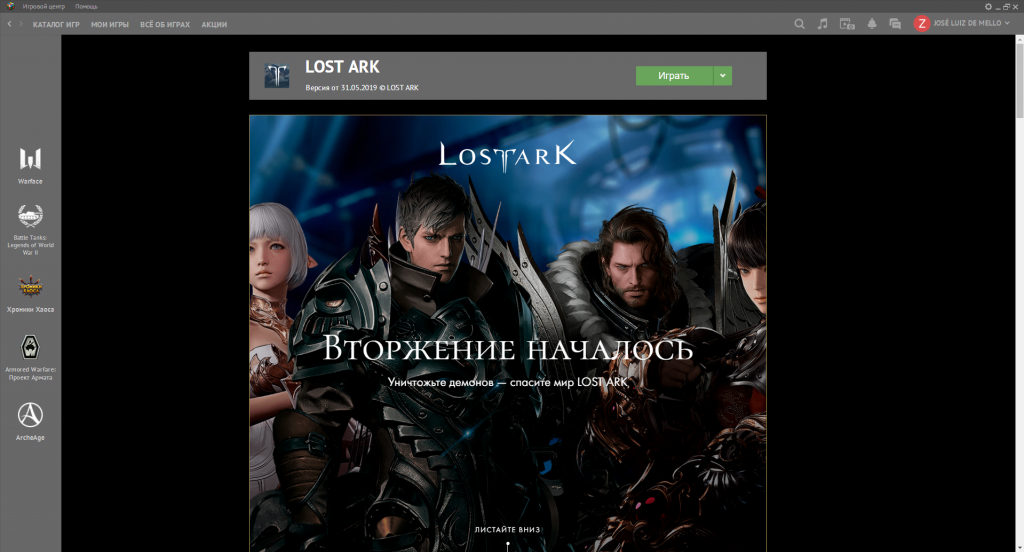
Task: Open the music note icon
Action: 822,24
